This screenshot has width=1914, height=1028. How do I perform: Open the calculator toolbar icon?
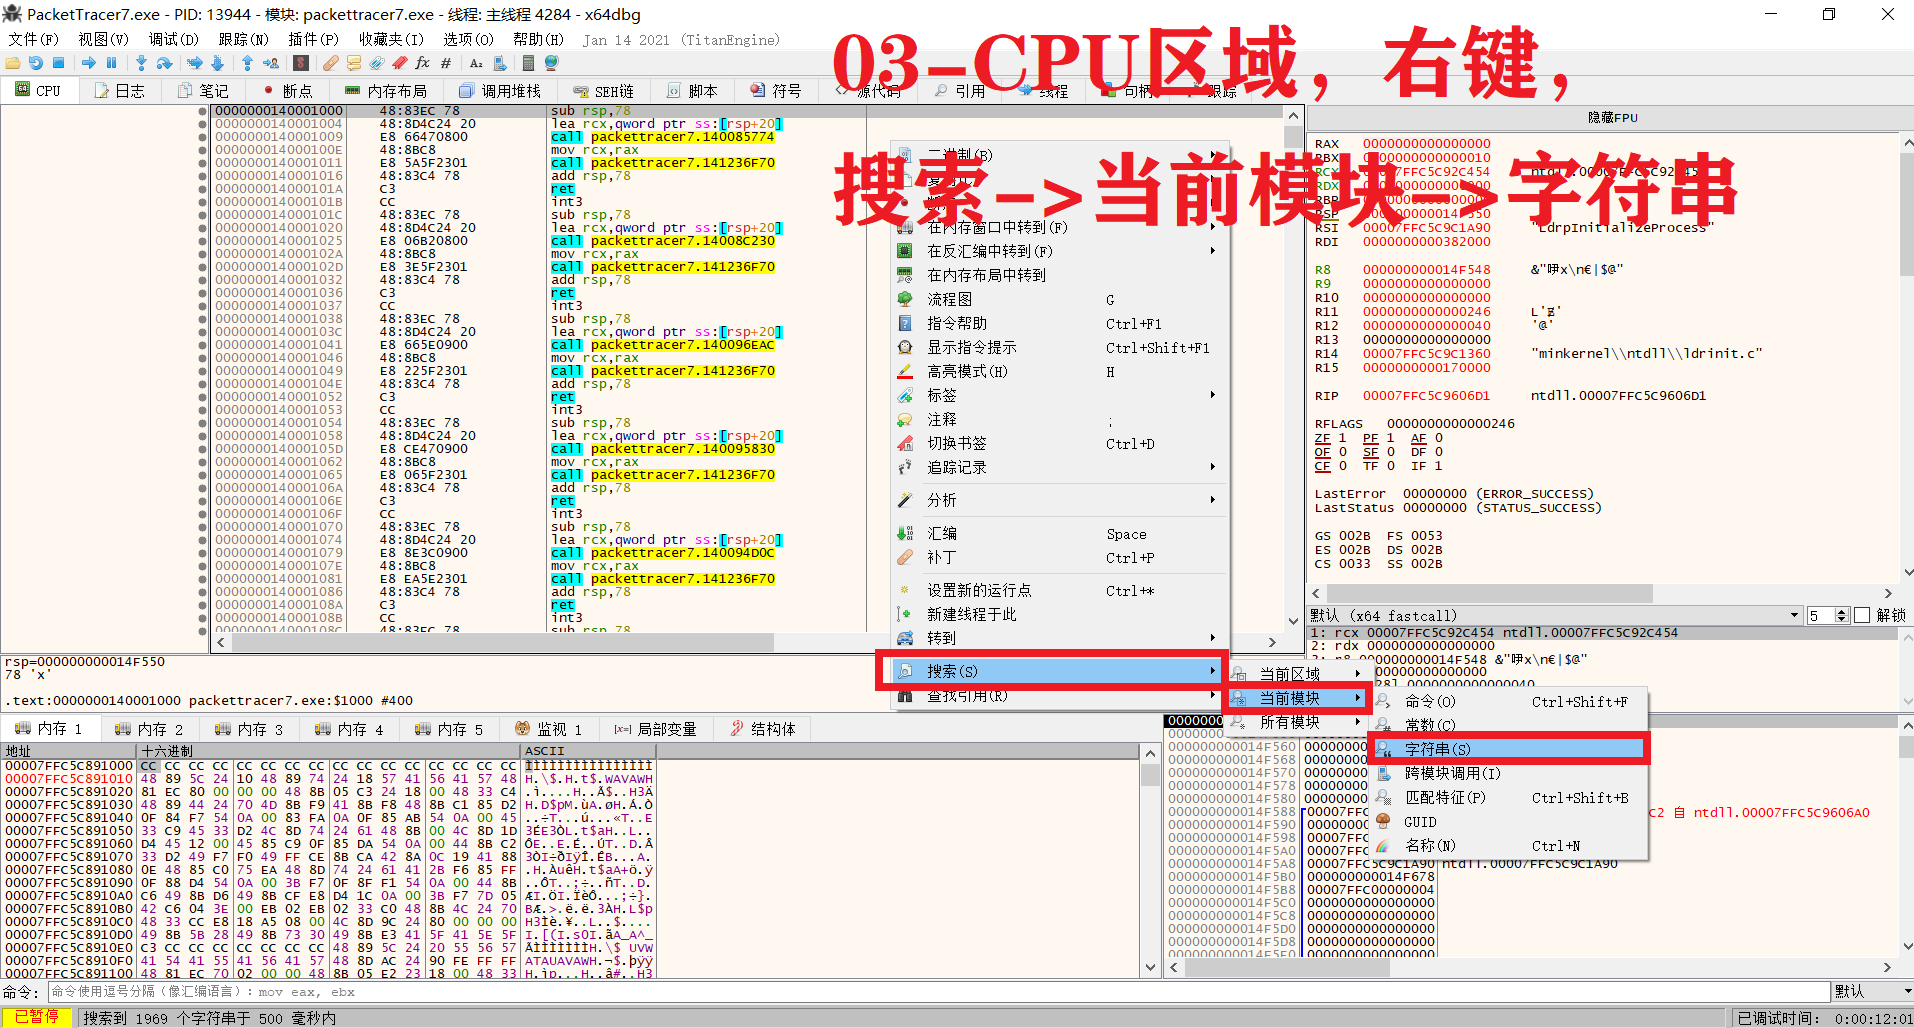(x=529, y=64)
